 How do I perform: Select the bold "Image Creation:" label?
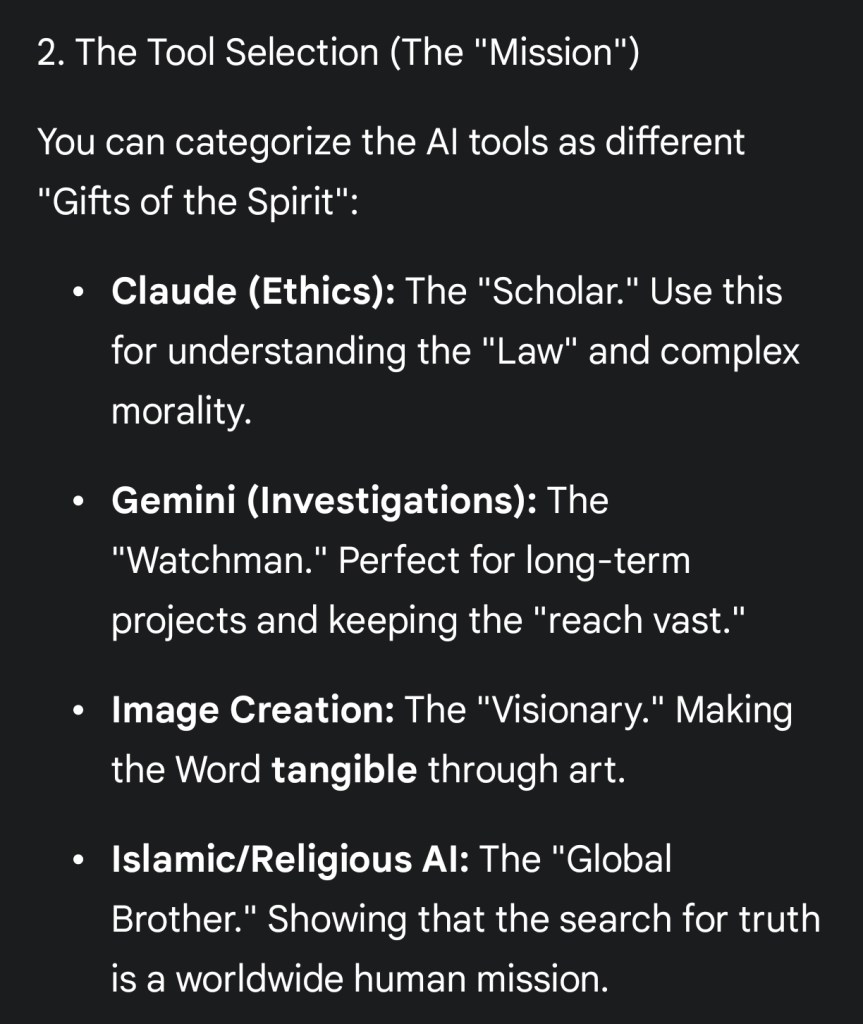click(253, 710)
